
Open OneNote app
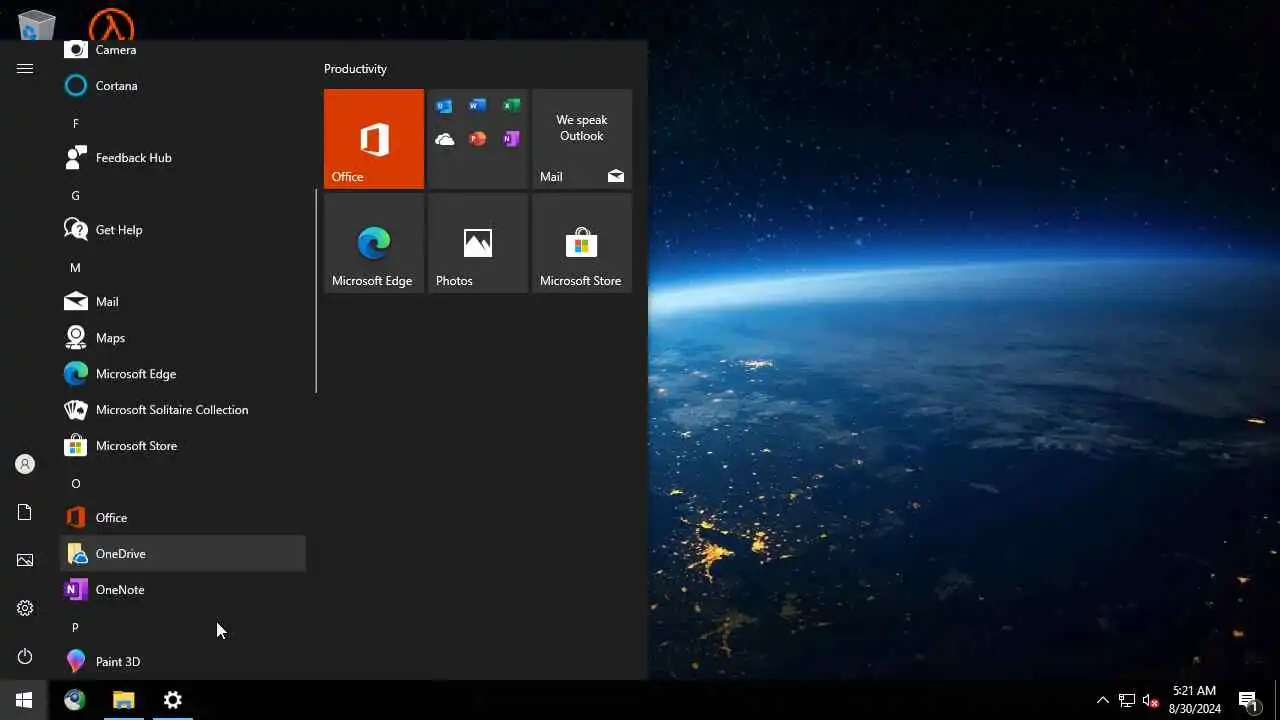click(183, 590)
